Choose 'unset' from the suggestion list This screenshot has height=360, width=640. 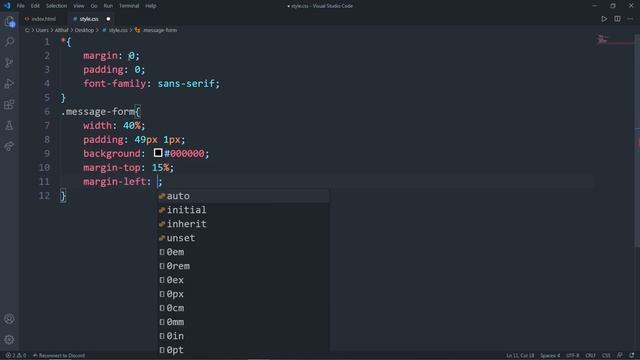[243, 238]
